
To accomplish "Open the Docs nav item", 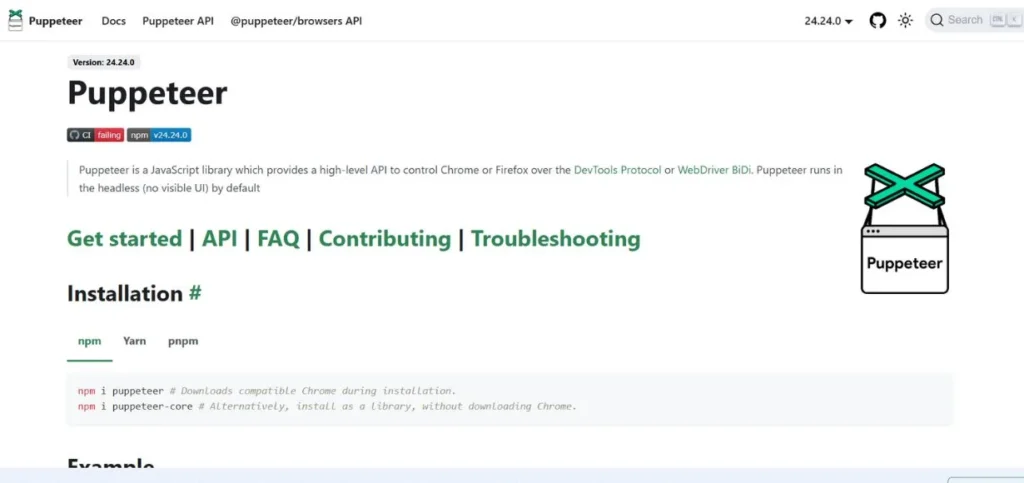I will [x=114, y=21].
